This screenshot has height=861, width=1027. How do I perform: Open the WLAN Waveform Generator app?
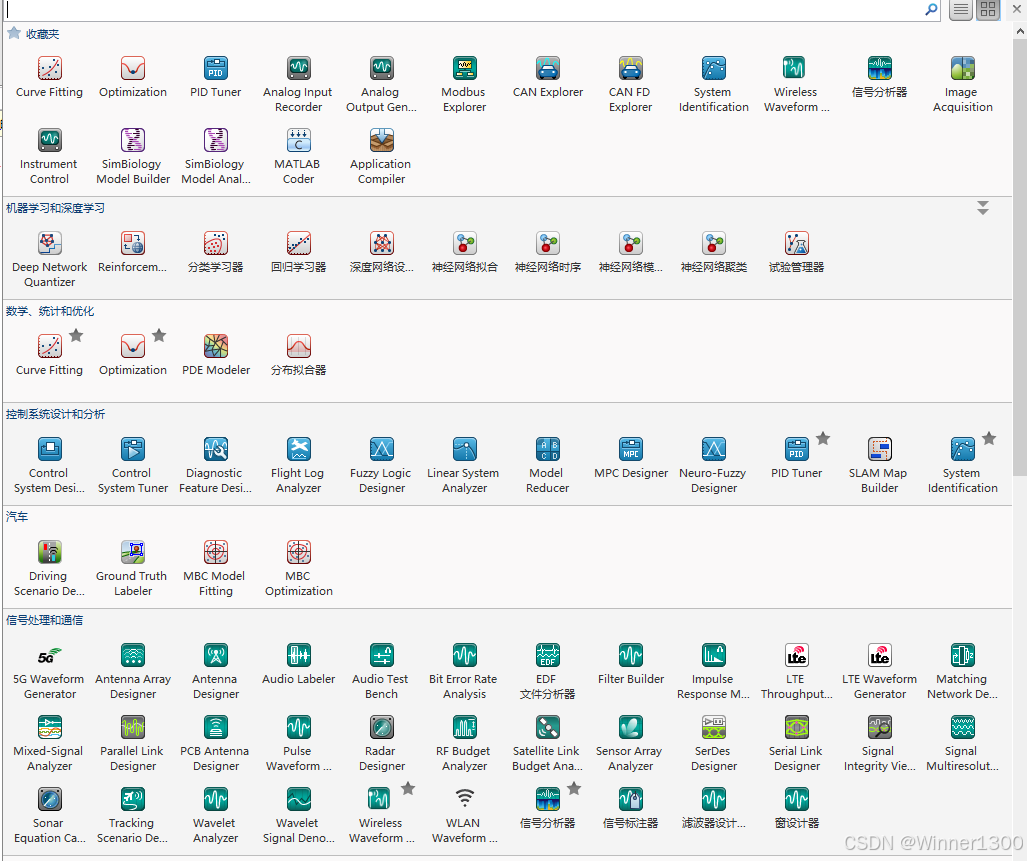[464, 815]
